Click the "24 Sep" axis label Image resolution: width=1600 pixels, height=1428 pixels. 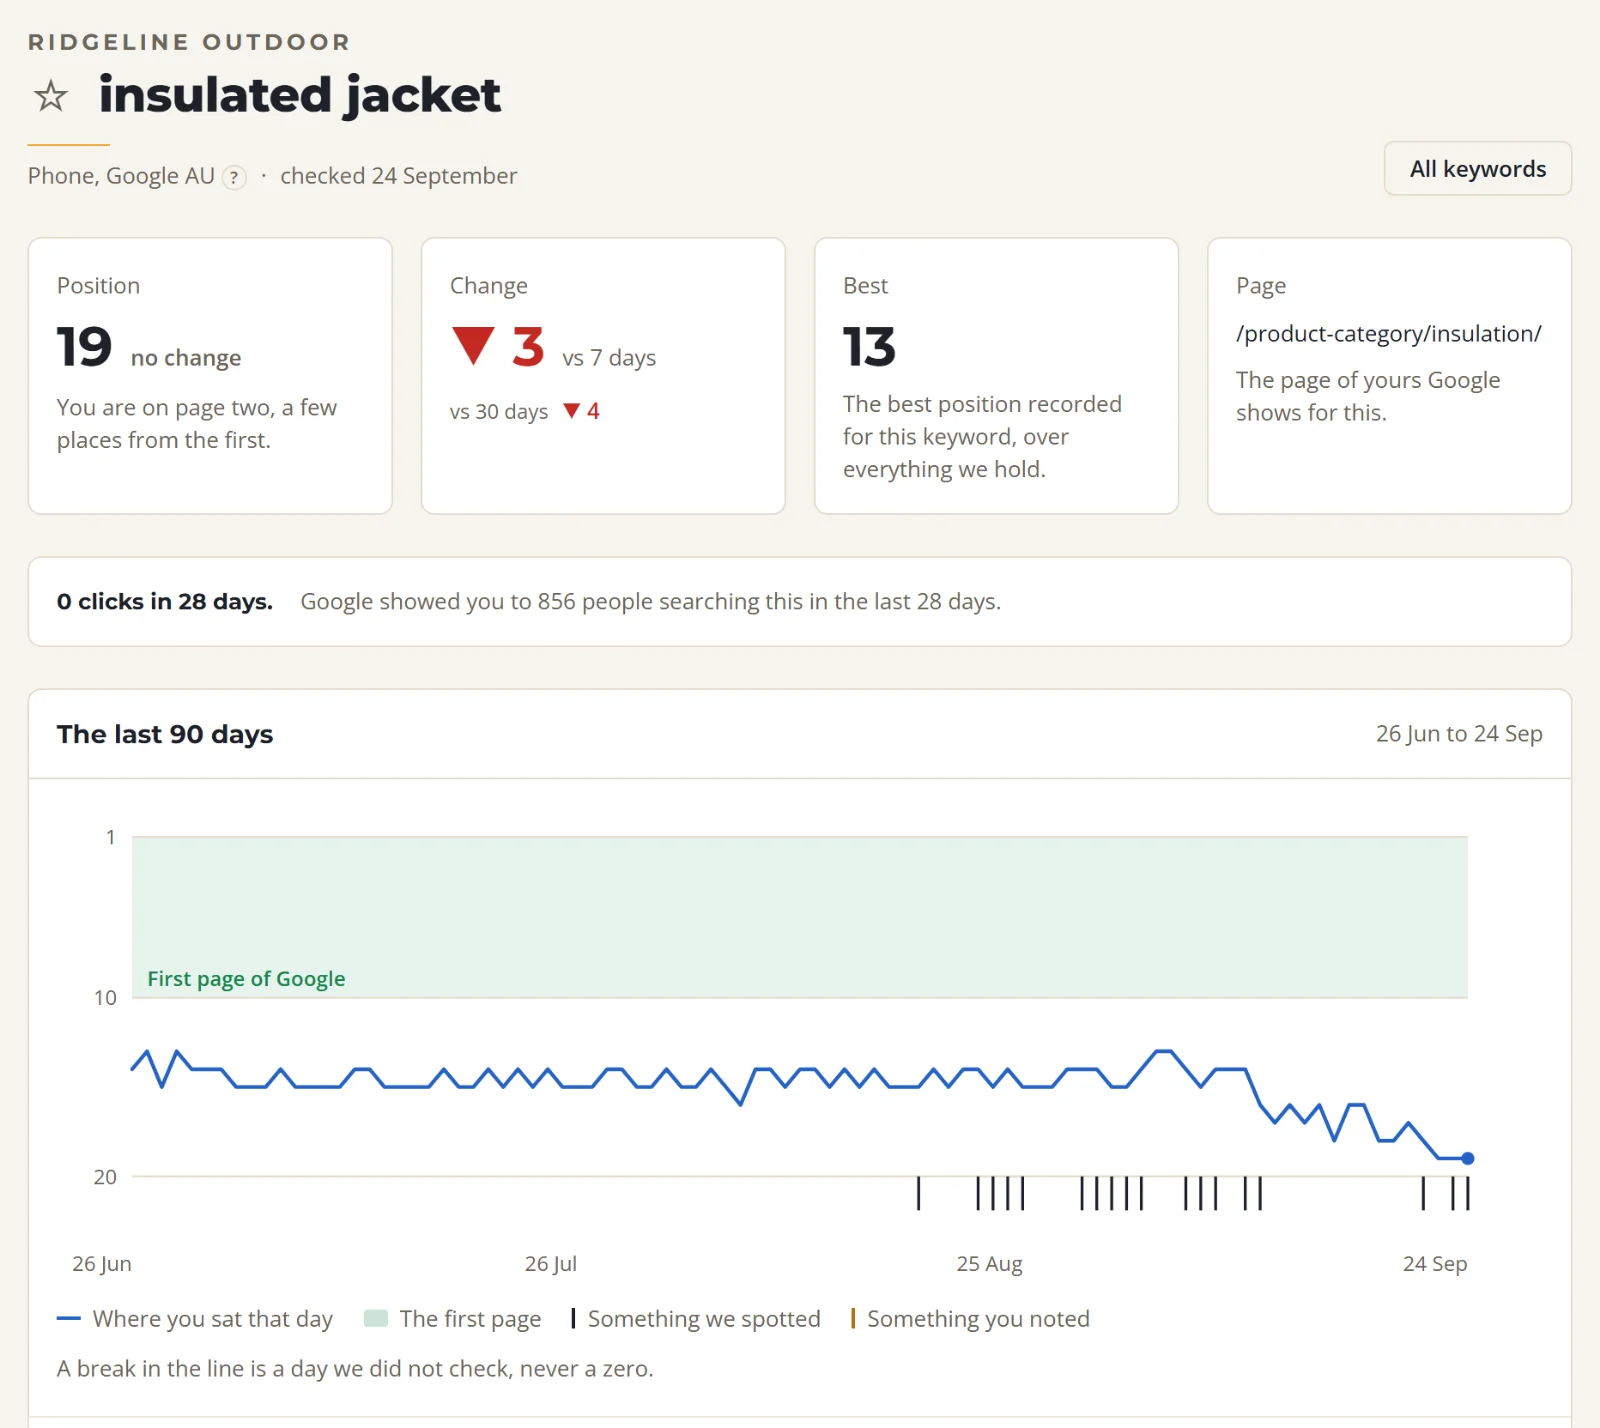point(1435,1264)
